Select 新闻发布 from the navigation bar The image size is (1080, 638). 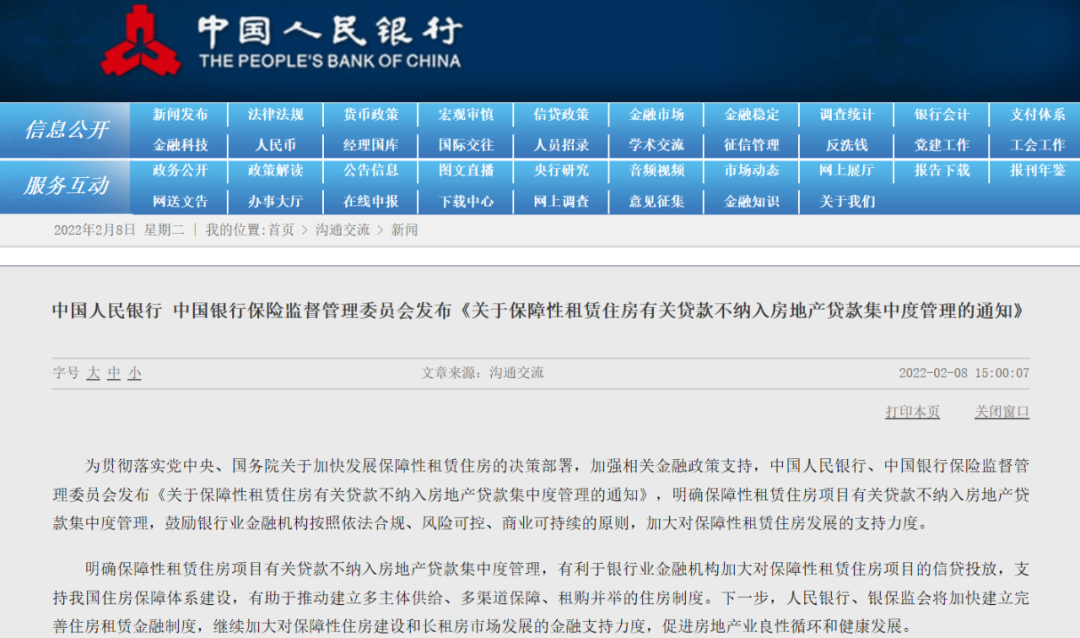click(x=180, y=113)
